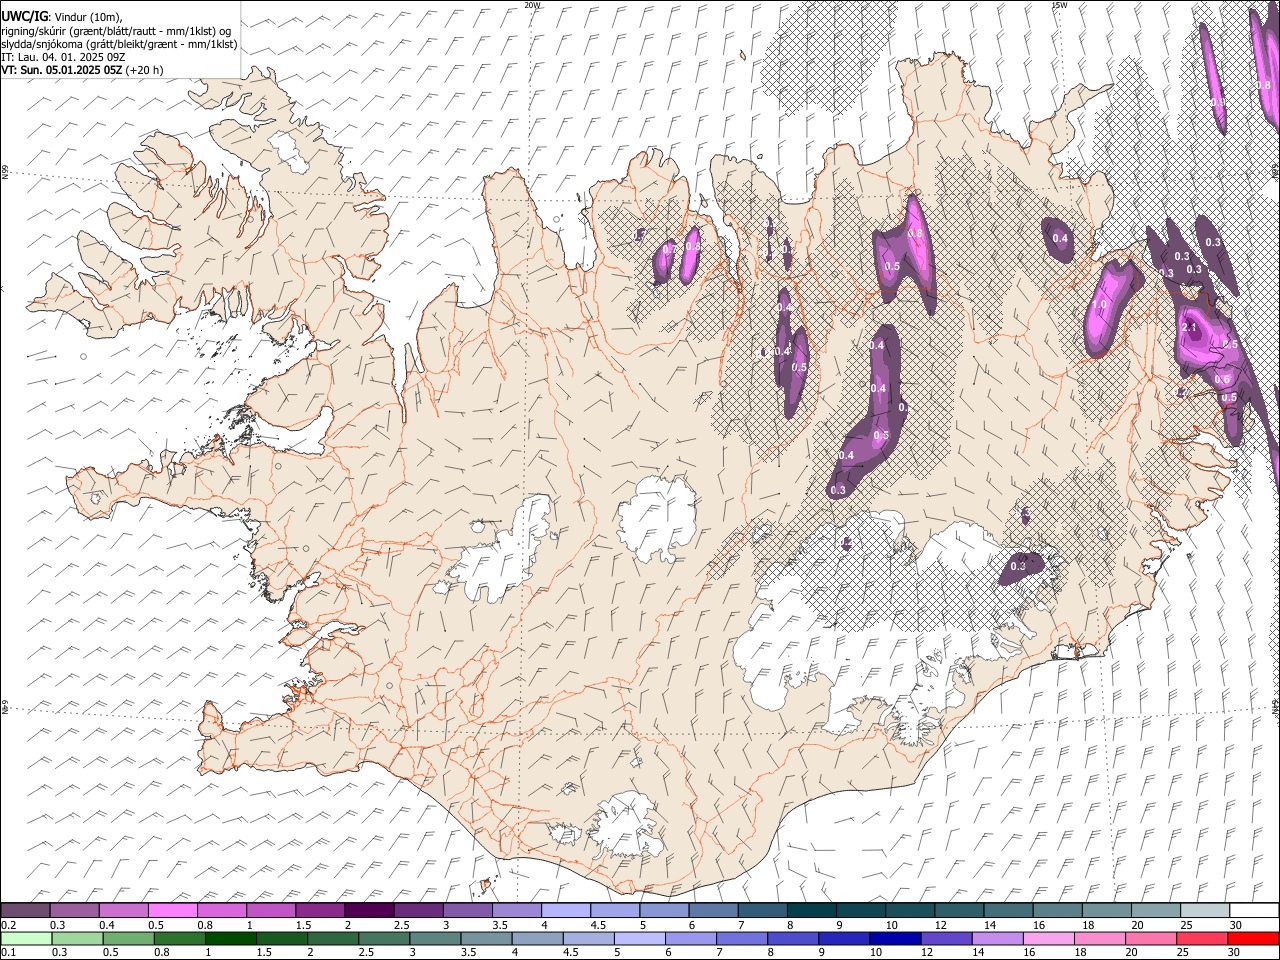Select upper legend swatch for 6–7 mm

[712, 910]
